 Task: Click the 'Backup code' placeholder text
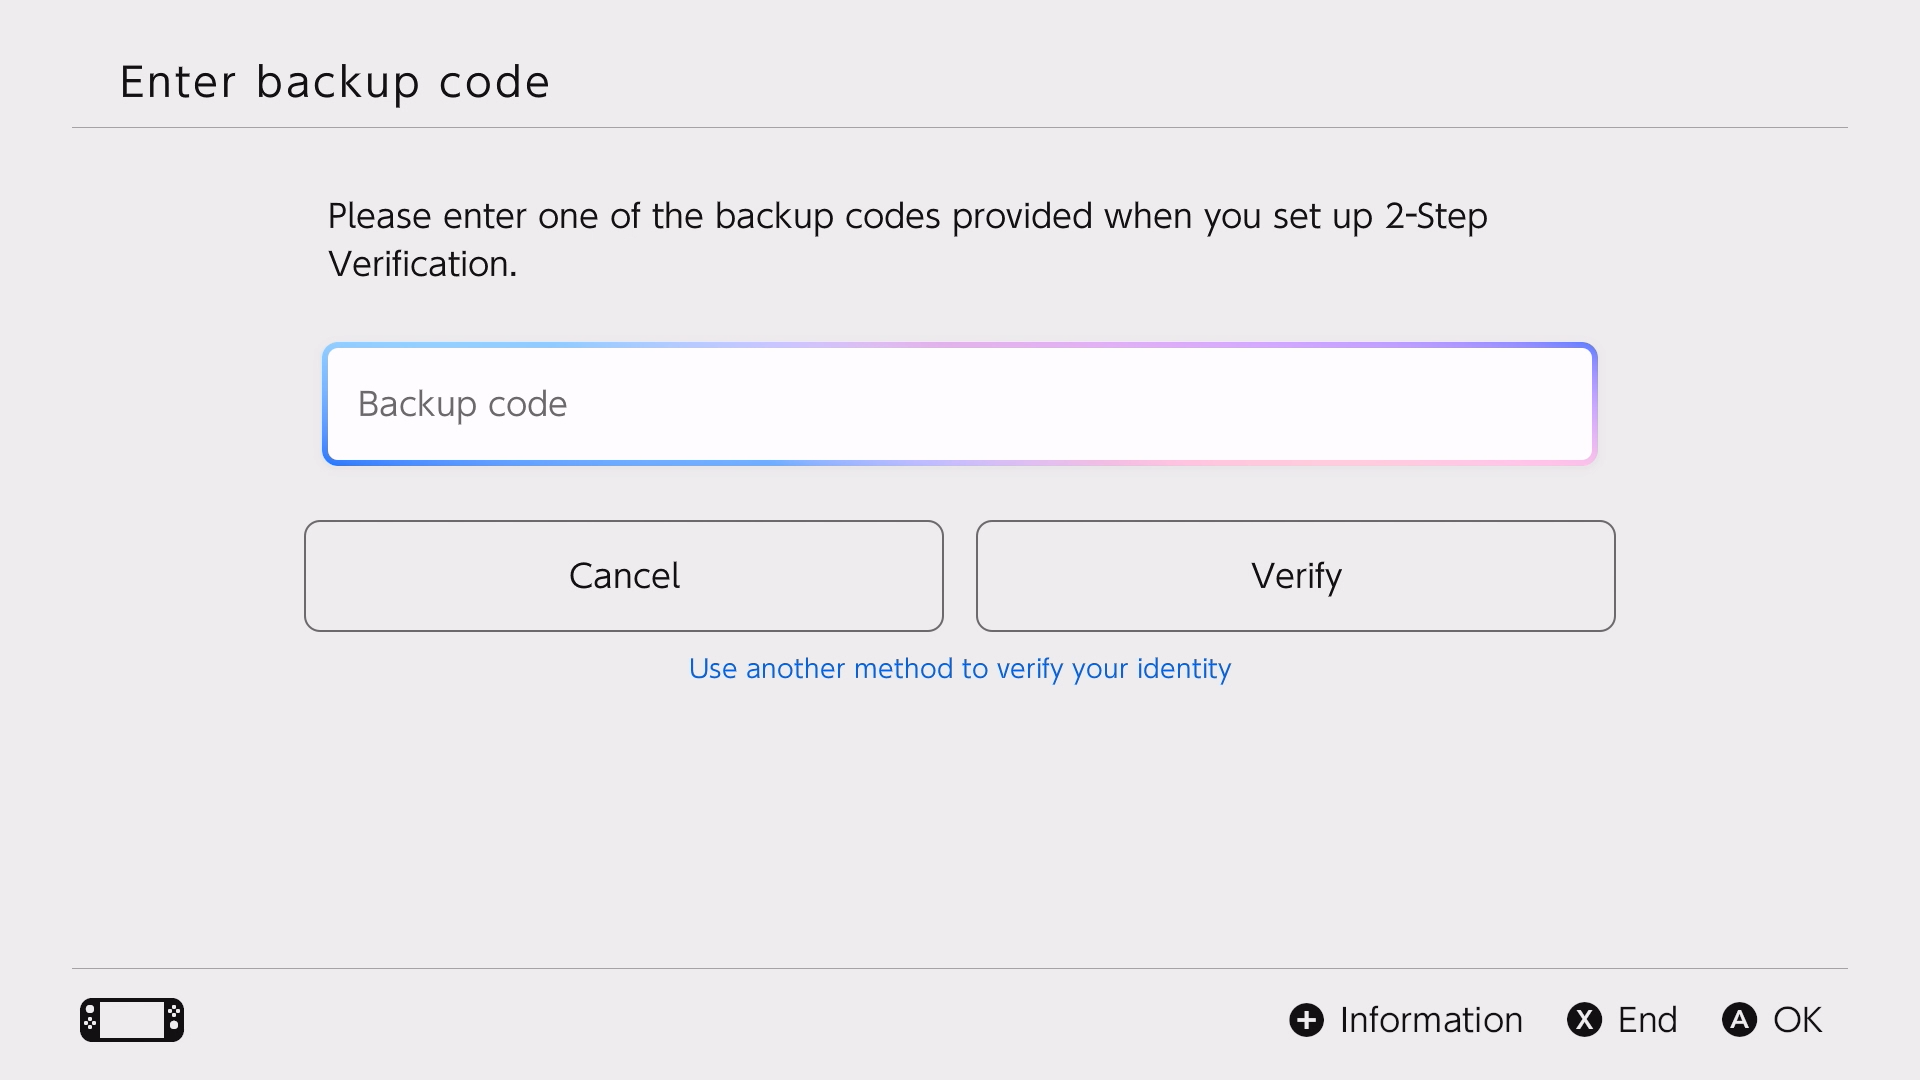point(462,404)
